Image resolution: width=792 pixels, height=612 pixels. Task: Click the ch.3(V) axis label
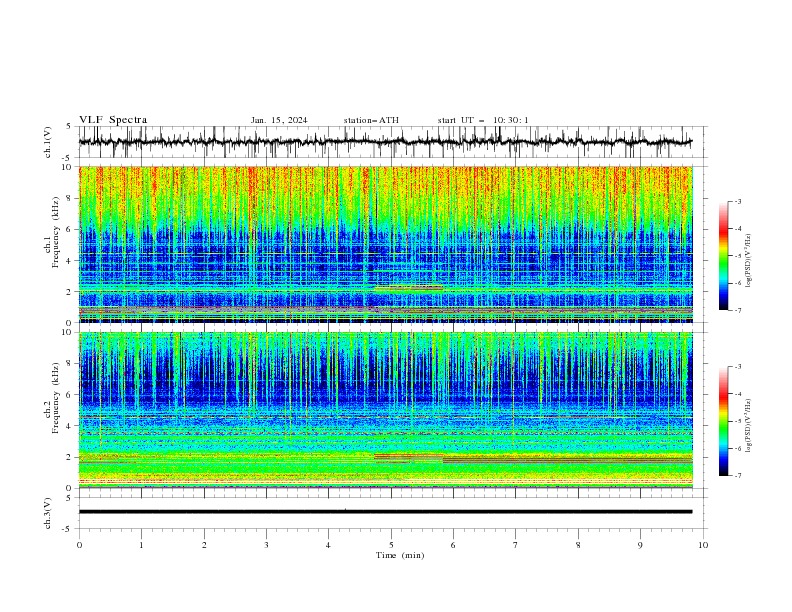[x=48, y=513]
